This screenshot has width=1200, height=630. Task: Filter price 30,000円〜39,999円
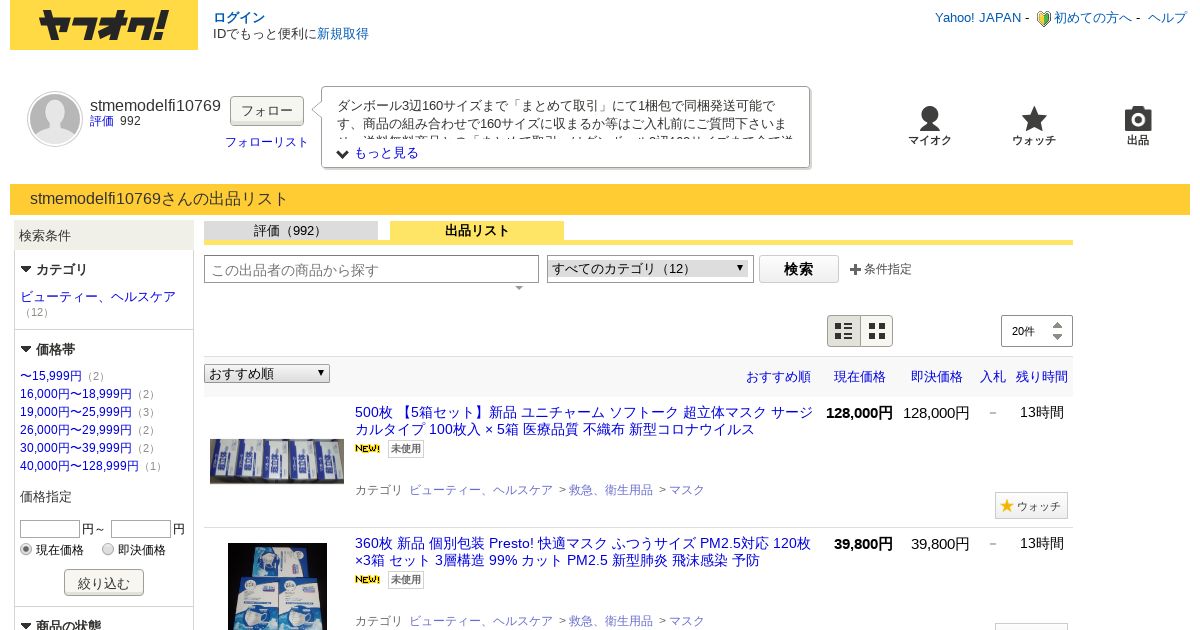coord(76,448)
